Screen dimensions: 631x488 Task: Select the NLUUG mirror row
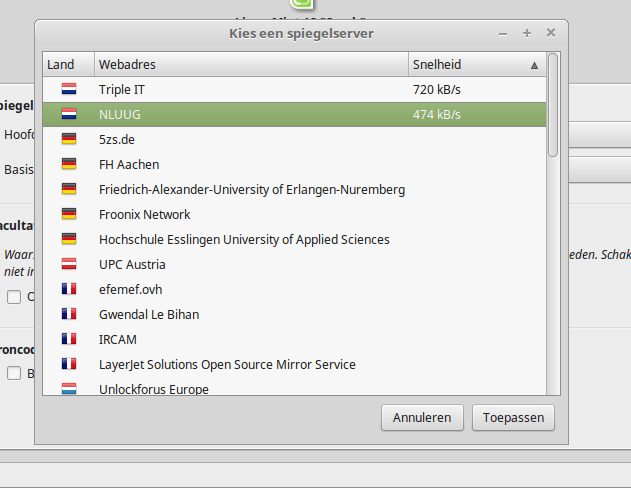coord(294,114)
